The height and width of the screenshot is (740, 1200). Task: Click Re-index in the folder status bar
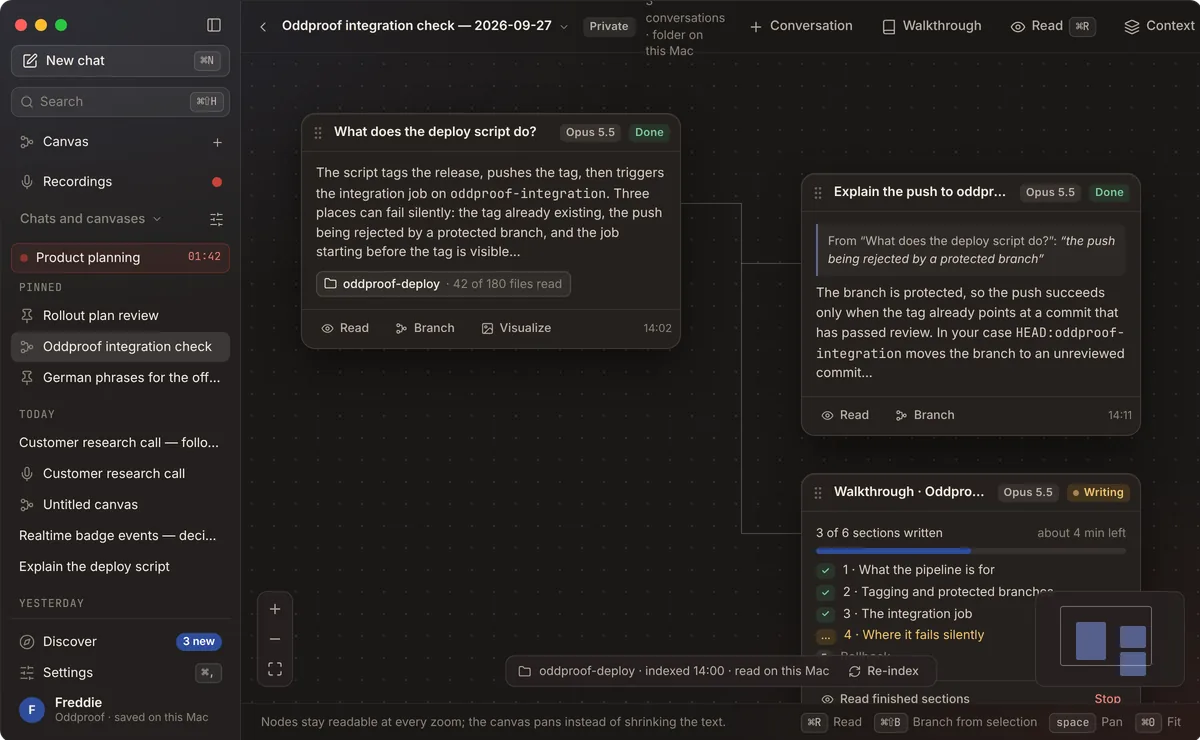tap(885, 671)
